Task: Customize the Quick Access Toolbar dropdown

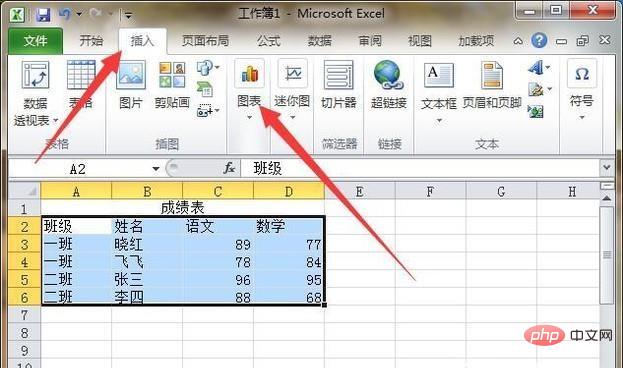Action: pos(128,16)
